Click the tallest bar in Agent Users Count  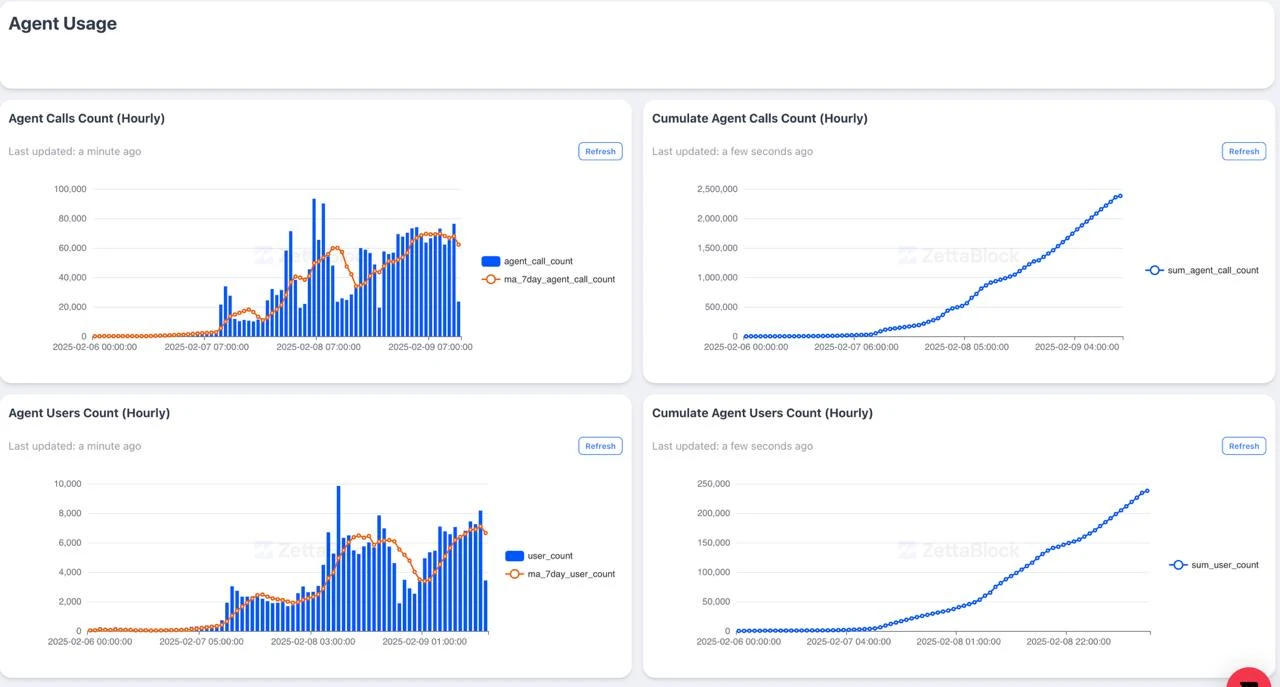pos(338,560)
